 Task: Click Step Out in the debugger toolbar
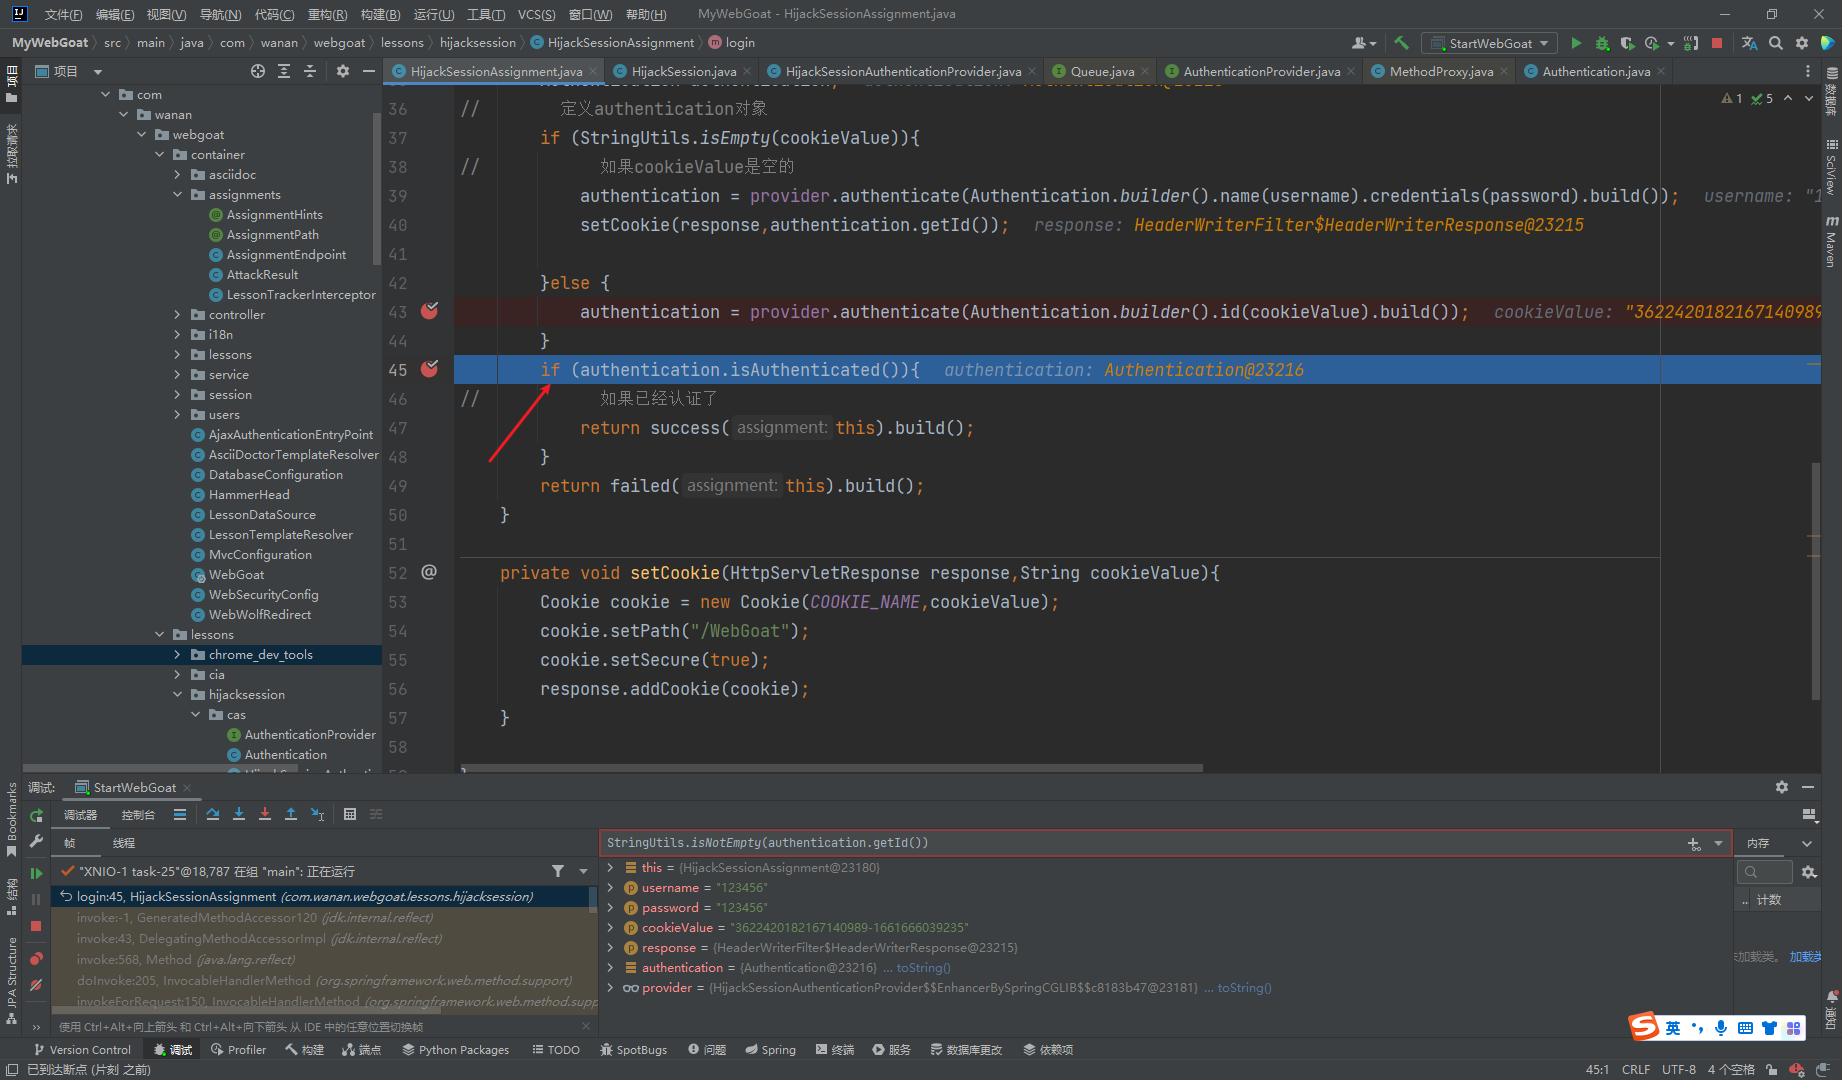click(x=291, y=814)
